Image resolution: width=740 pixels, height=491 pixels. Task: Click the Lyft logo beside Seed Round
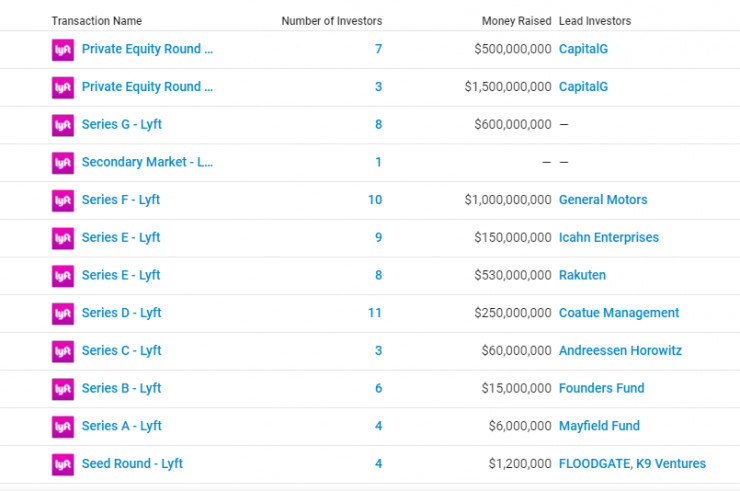(x=63, y=464)
